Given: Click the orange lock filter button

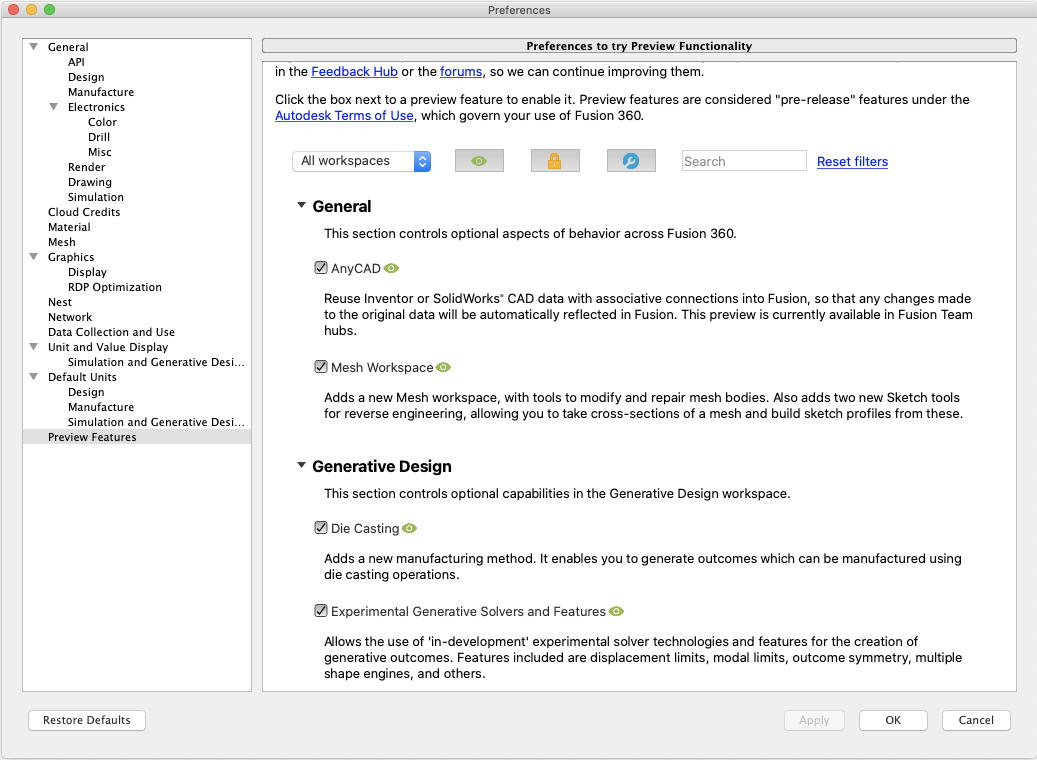Looking at the screenshot, I should point(555,161).
